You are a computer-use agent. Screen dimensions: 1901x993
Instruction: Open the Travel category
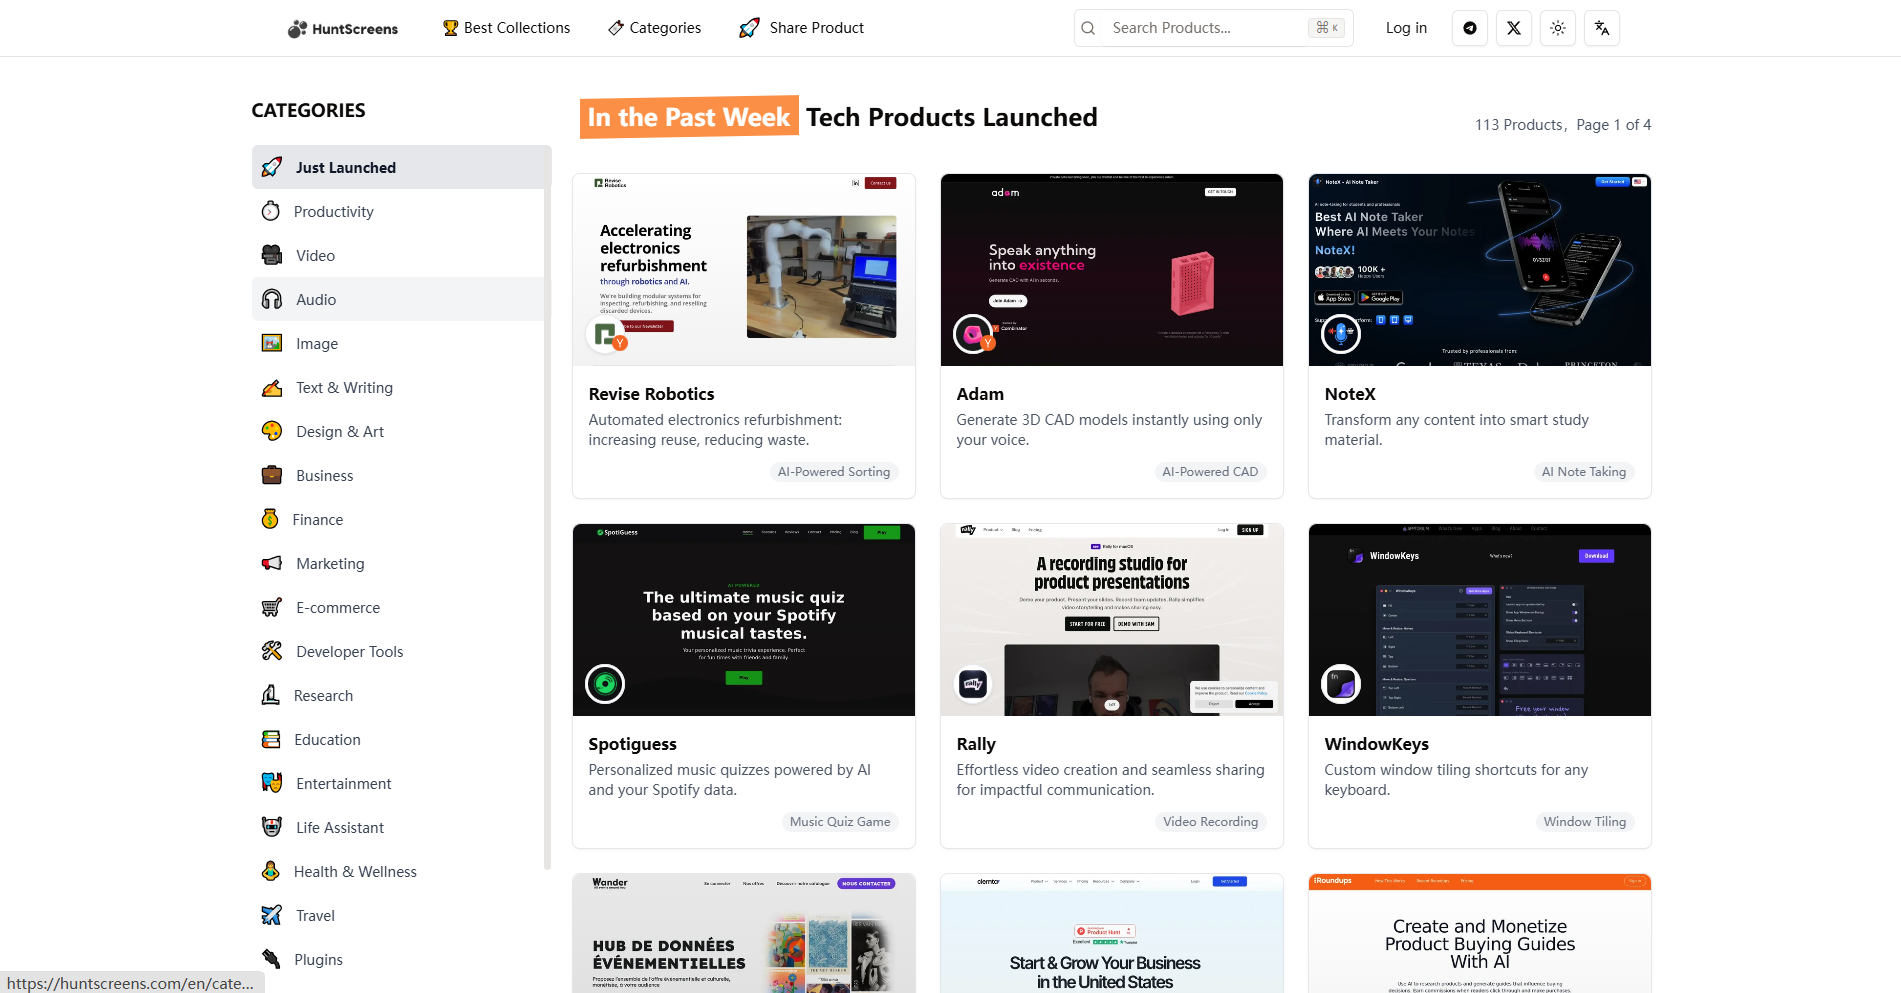pyautogui.click(x=400, y=915)
